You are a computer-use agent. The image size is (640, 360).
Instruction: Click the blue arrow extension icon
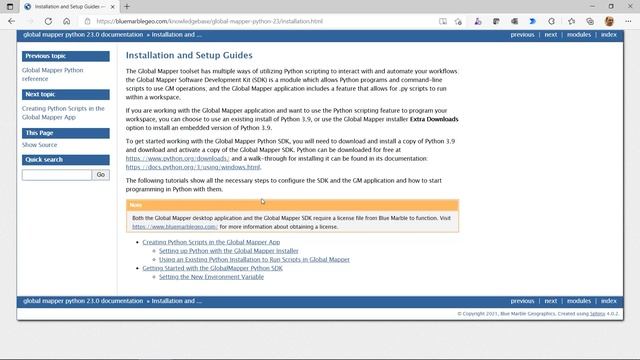533,21
